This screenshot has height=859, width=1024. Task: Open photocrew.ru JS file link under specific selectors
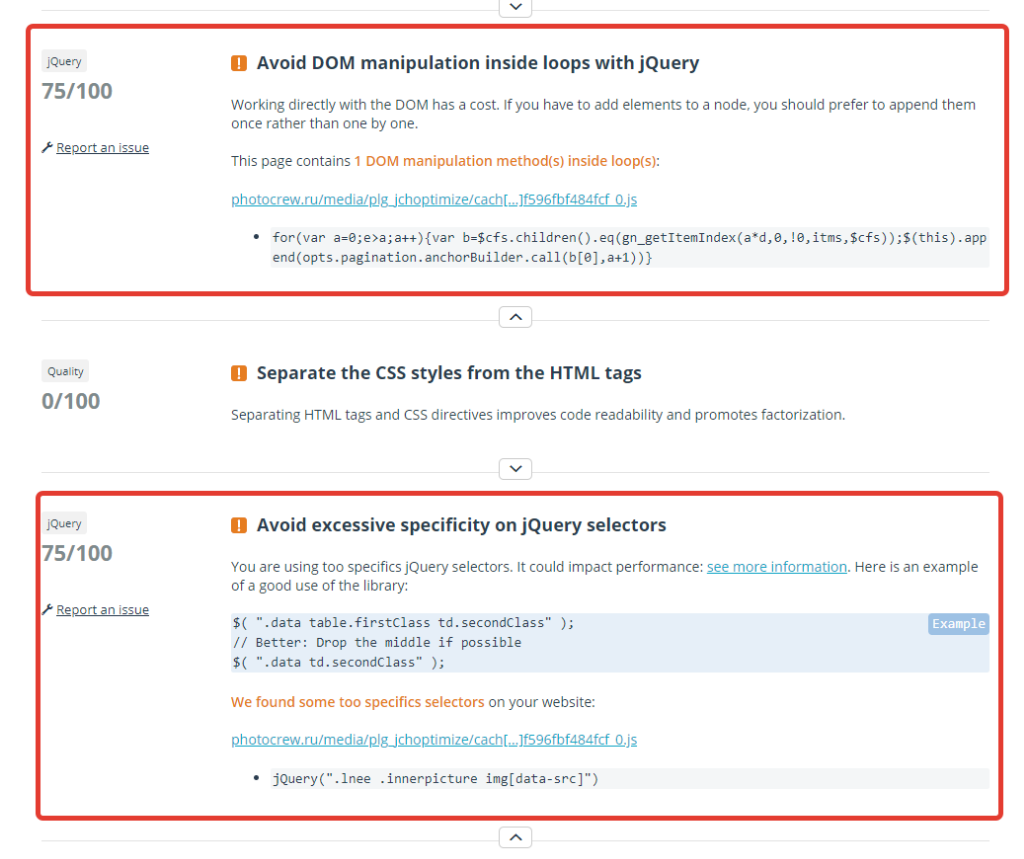[x=433, y=740]
